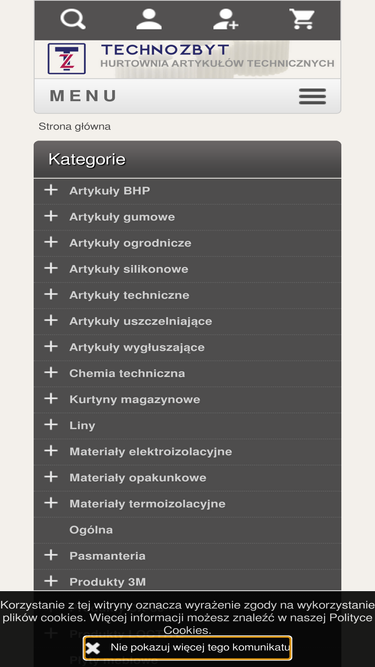Click the X icon in cookie notice
The width and height of the screenshot is (375, 667).
tap(93, 648)
